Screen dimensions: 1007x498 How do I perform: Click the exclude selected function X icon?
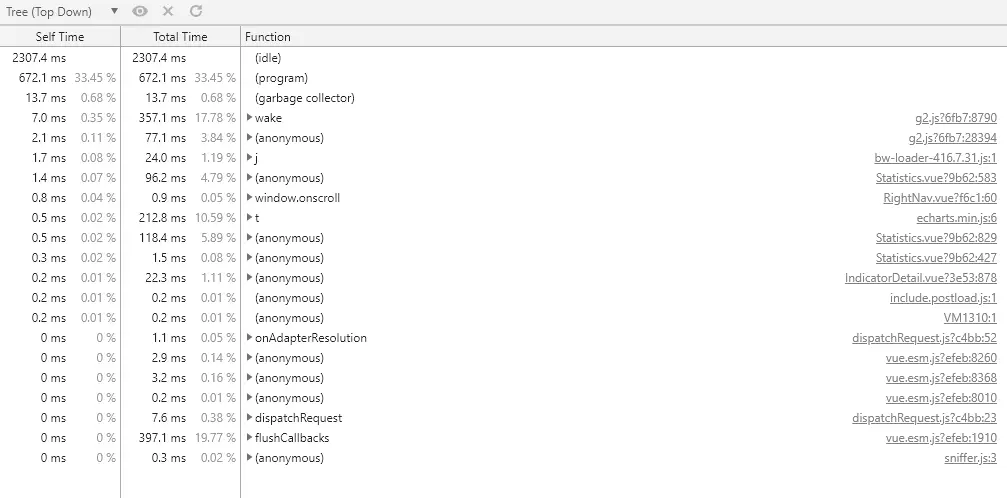tap(168, 11)
